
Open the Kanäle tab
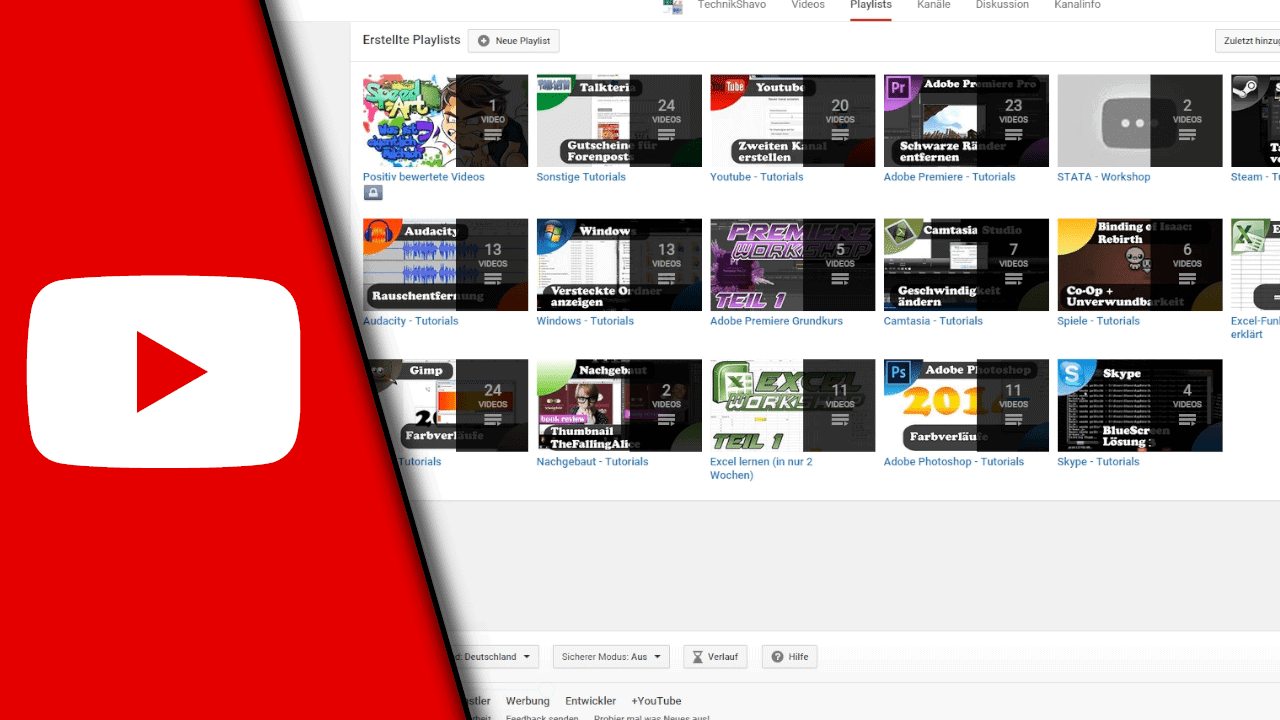pos(933,5)
